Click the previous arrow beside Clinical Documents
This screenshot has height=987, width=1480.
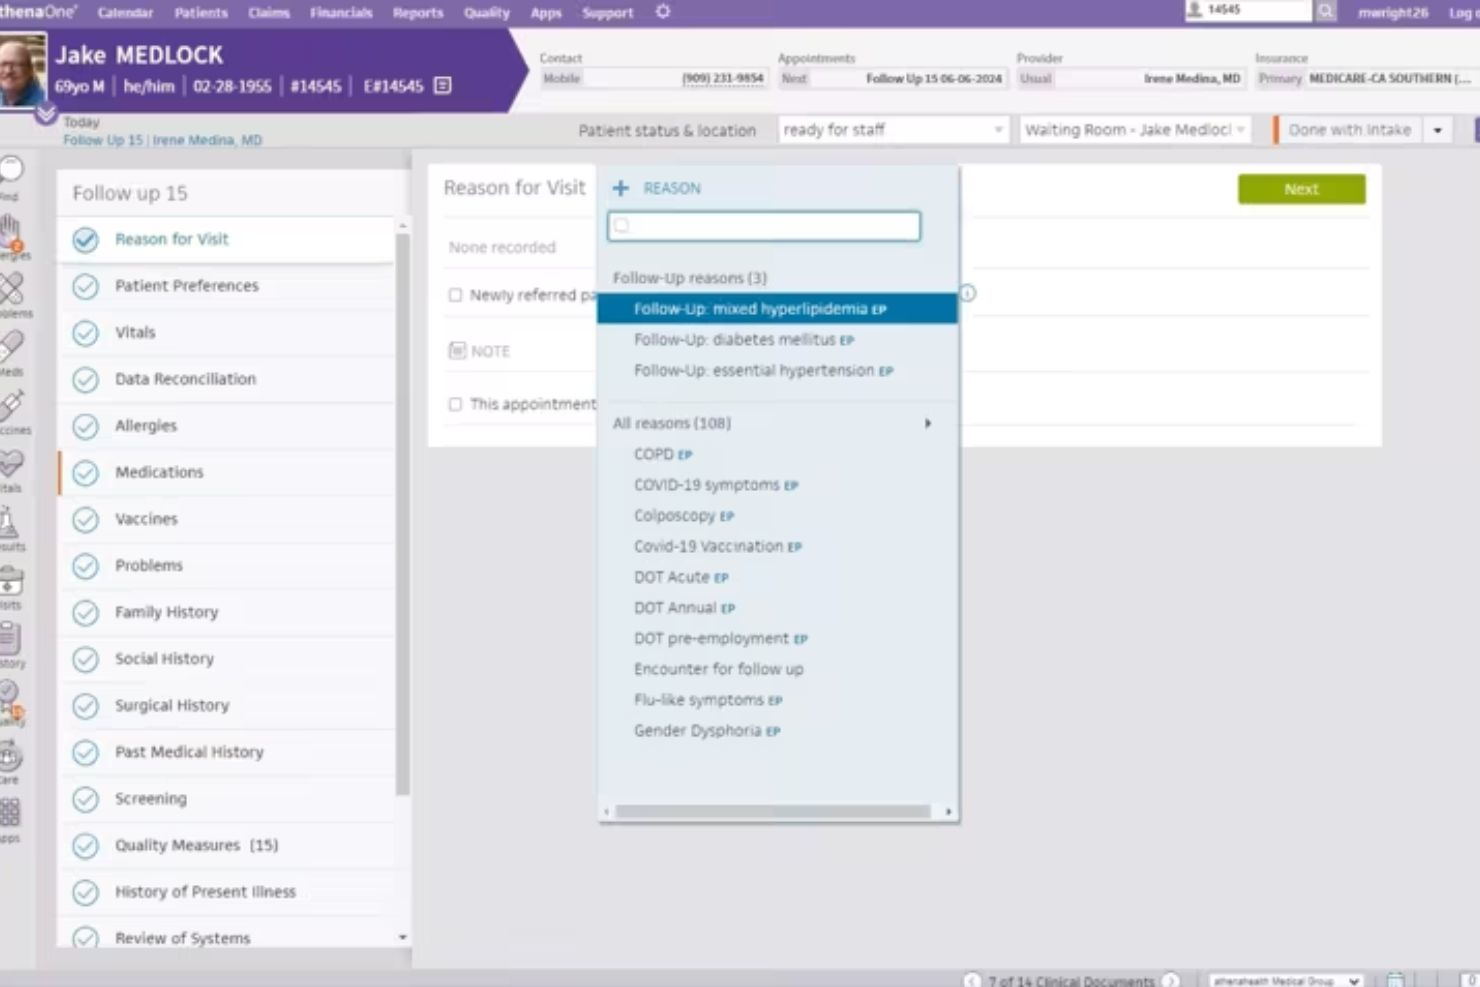[971, 980]
